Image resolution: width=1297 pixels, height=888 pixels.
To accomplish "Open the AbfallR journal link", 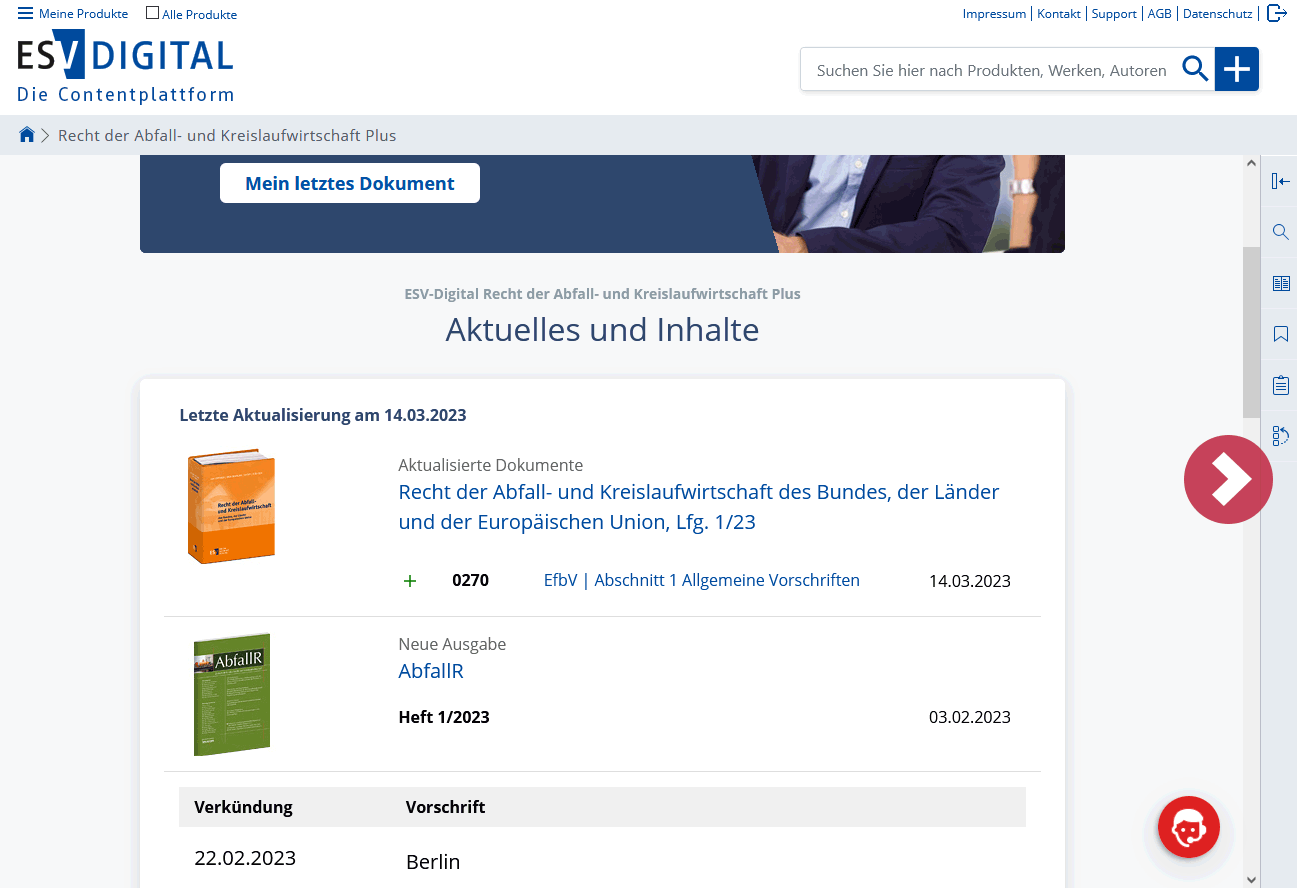I will [x=430, y=671].
